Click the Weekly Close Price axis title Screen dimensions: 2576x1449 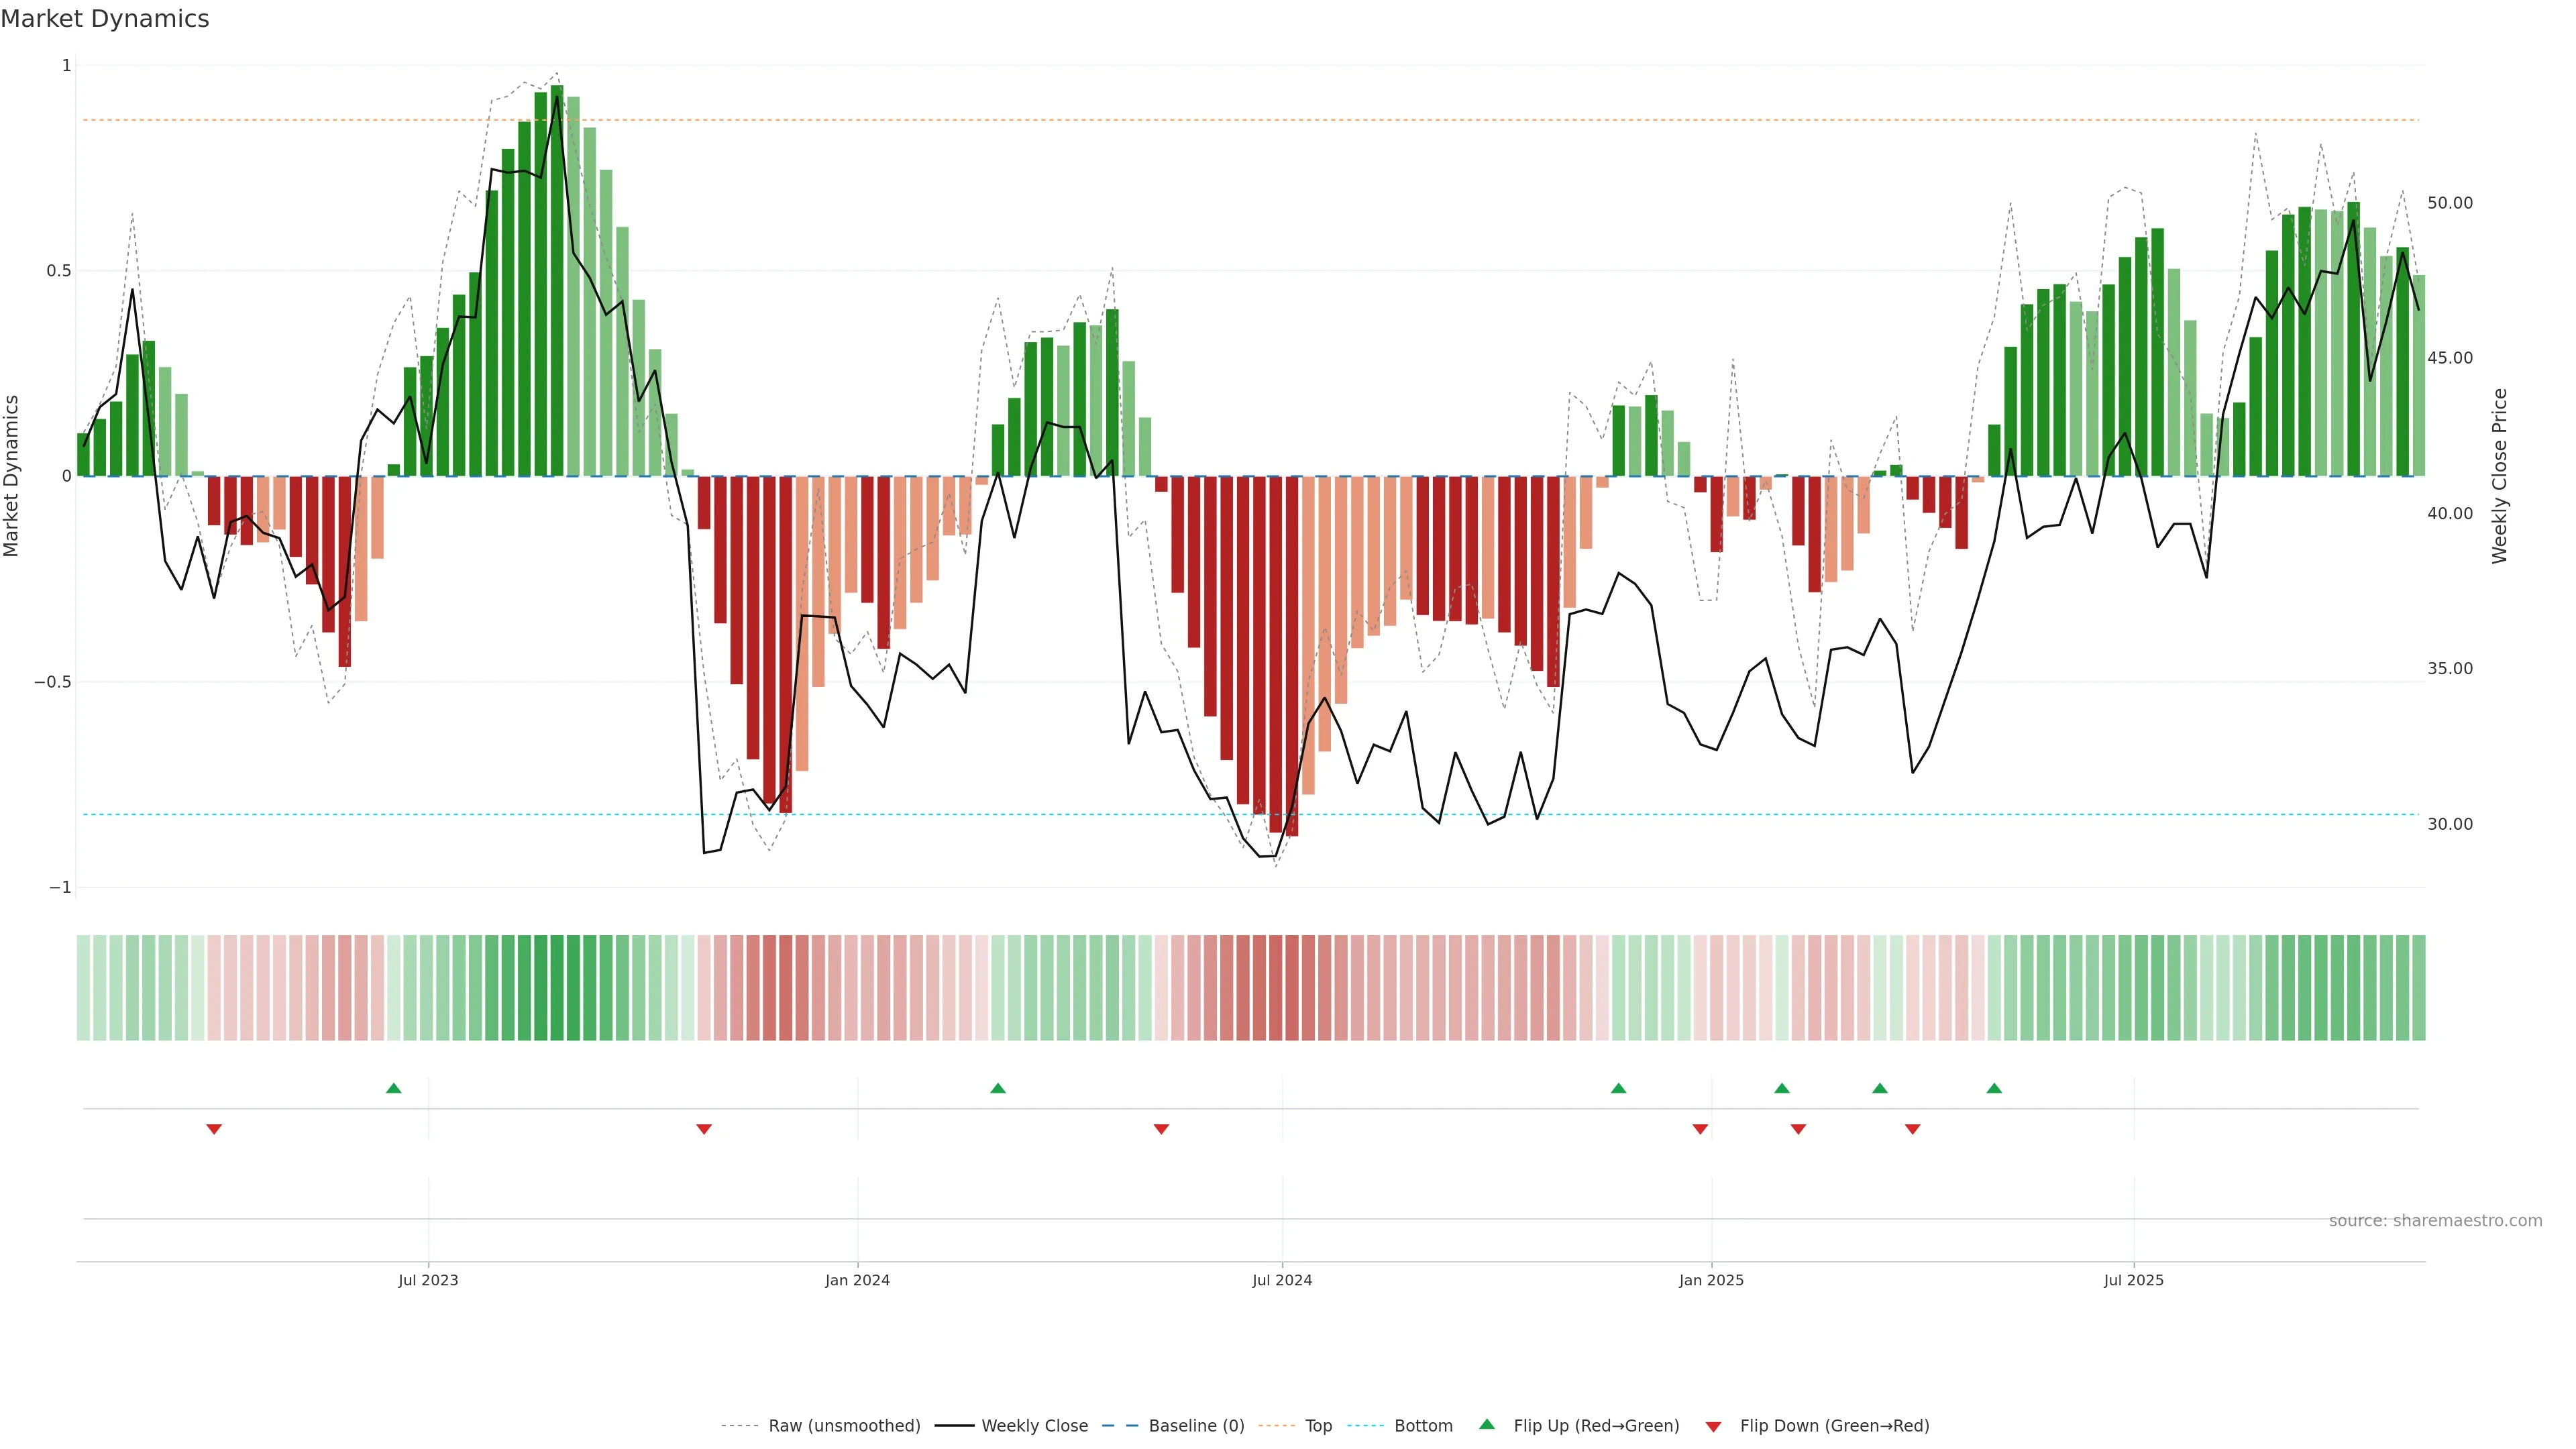coord(2499,476)
